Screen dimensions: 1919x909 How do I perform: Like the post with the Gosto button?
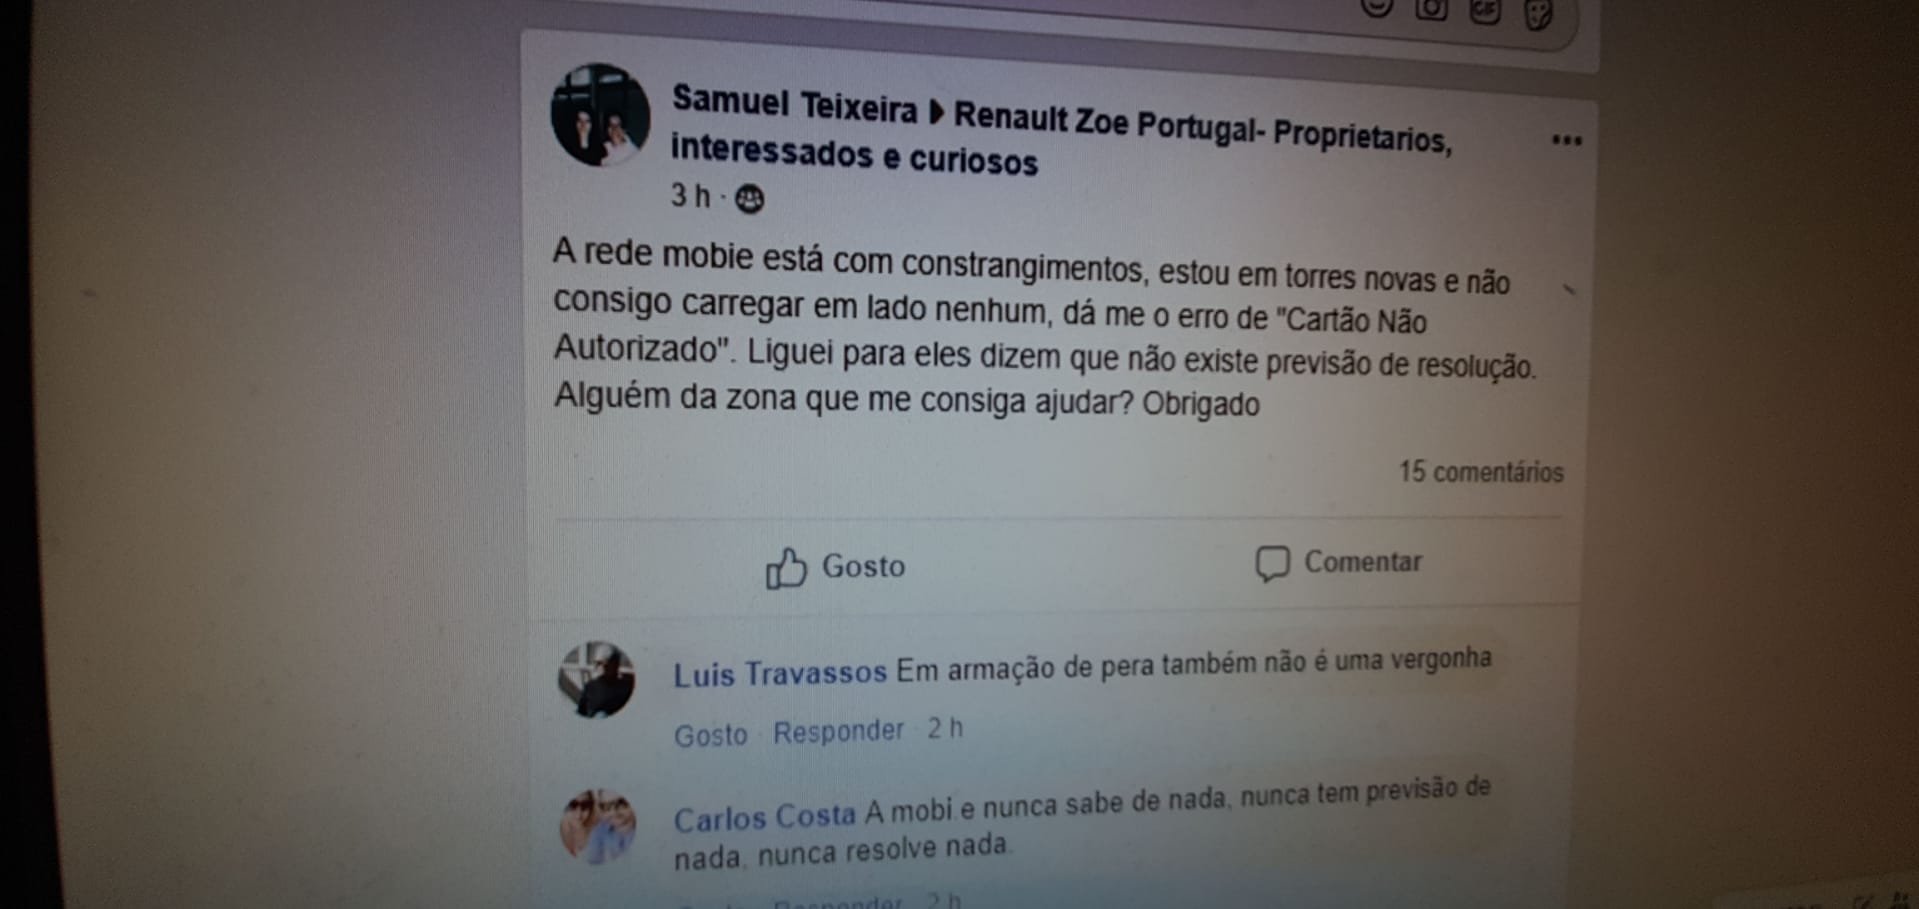pyautogui.click(x=836, y=567)
